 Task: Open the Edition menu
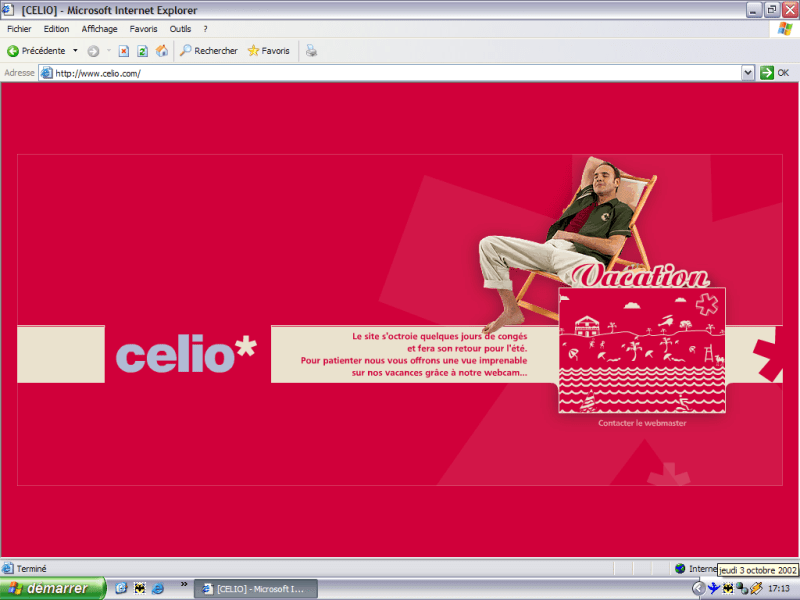tap(56, 29)
